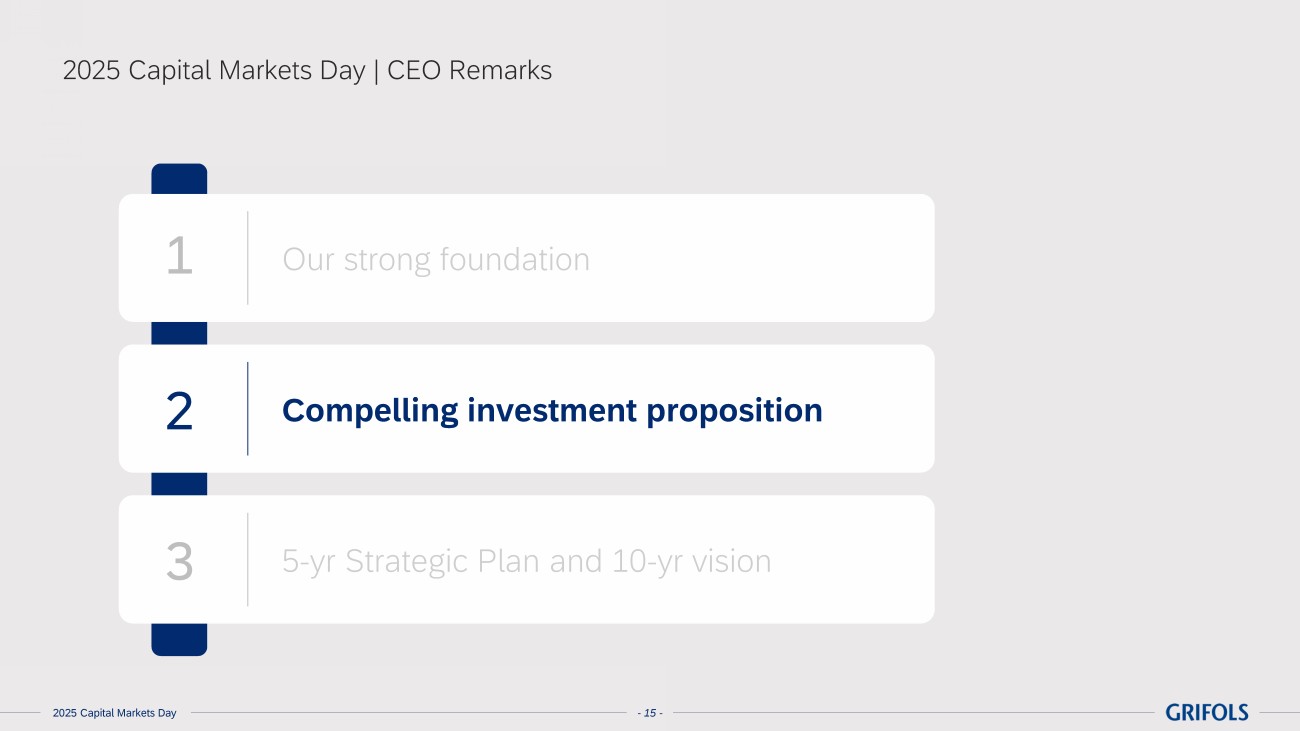Click footer label '2025 Capital Markets Day'

[x=114, y=713]
